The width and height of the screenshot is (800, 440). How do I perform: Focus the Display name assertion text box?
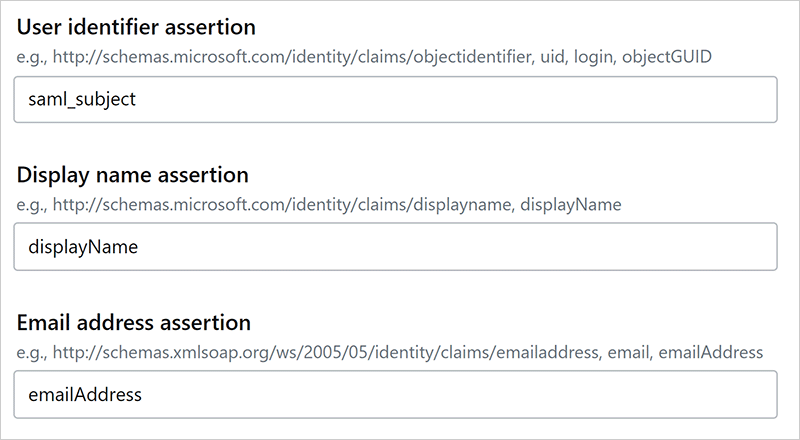pos(395,247)
